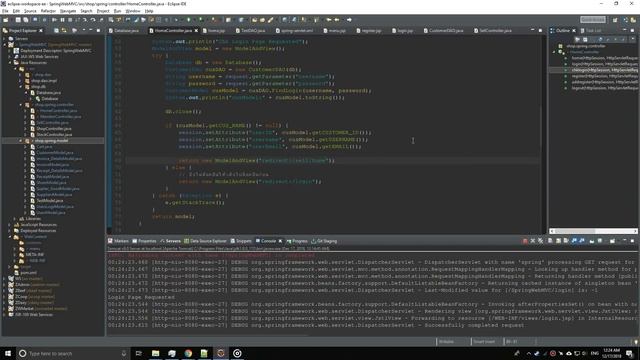Open File Explorer from taskbar

point(156,353)
